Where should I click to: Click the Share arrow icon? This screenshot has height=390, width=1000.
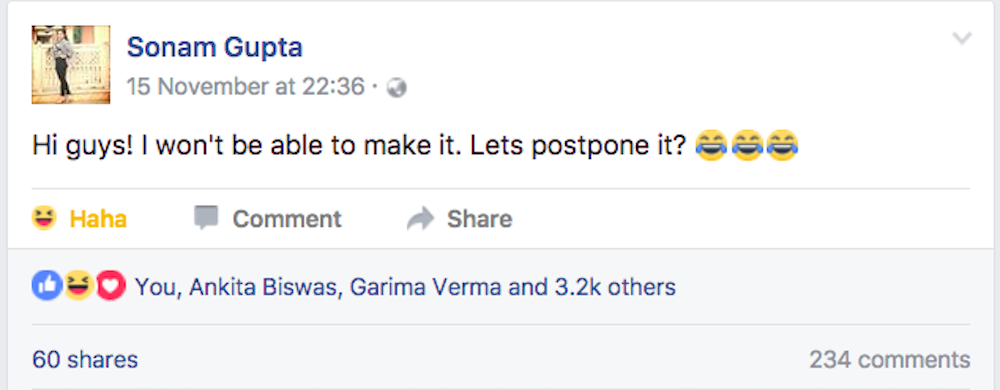click(420, 219)
